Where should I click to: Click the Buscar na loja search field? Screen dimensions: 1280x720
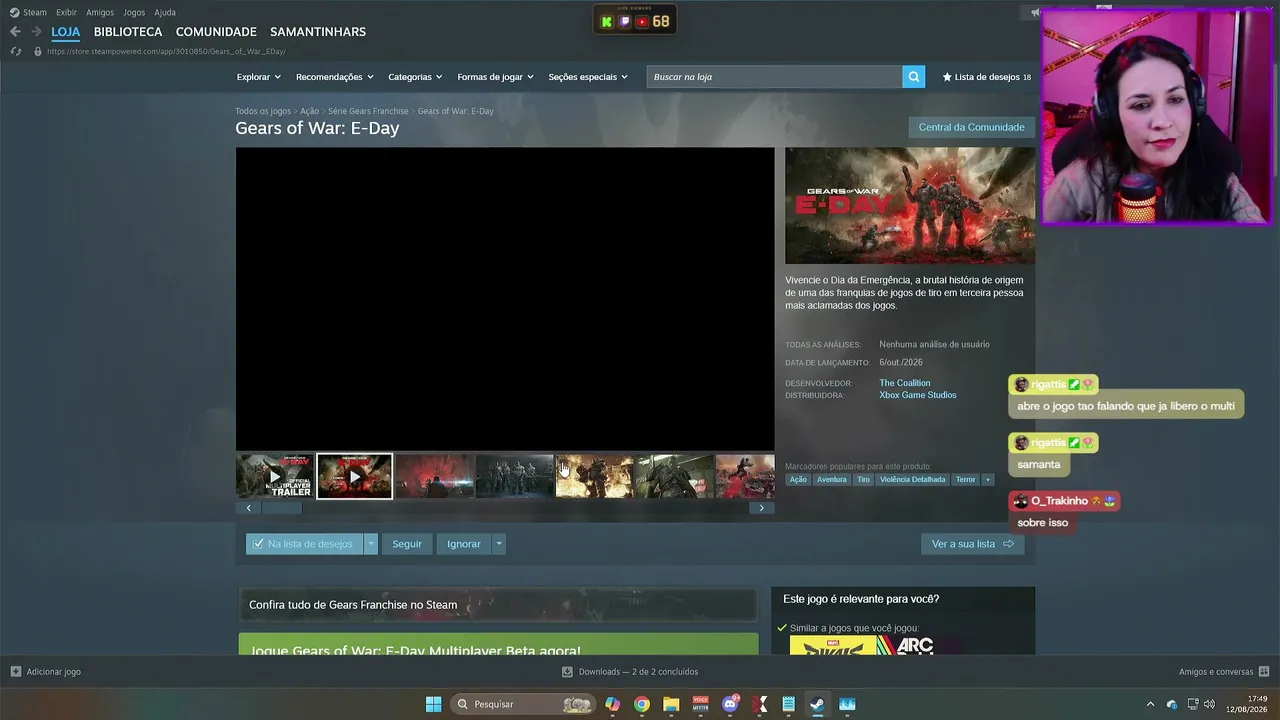pos(774,77)
